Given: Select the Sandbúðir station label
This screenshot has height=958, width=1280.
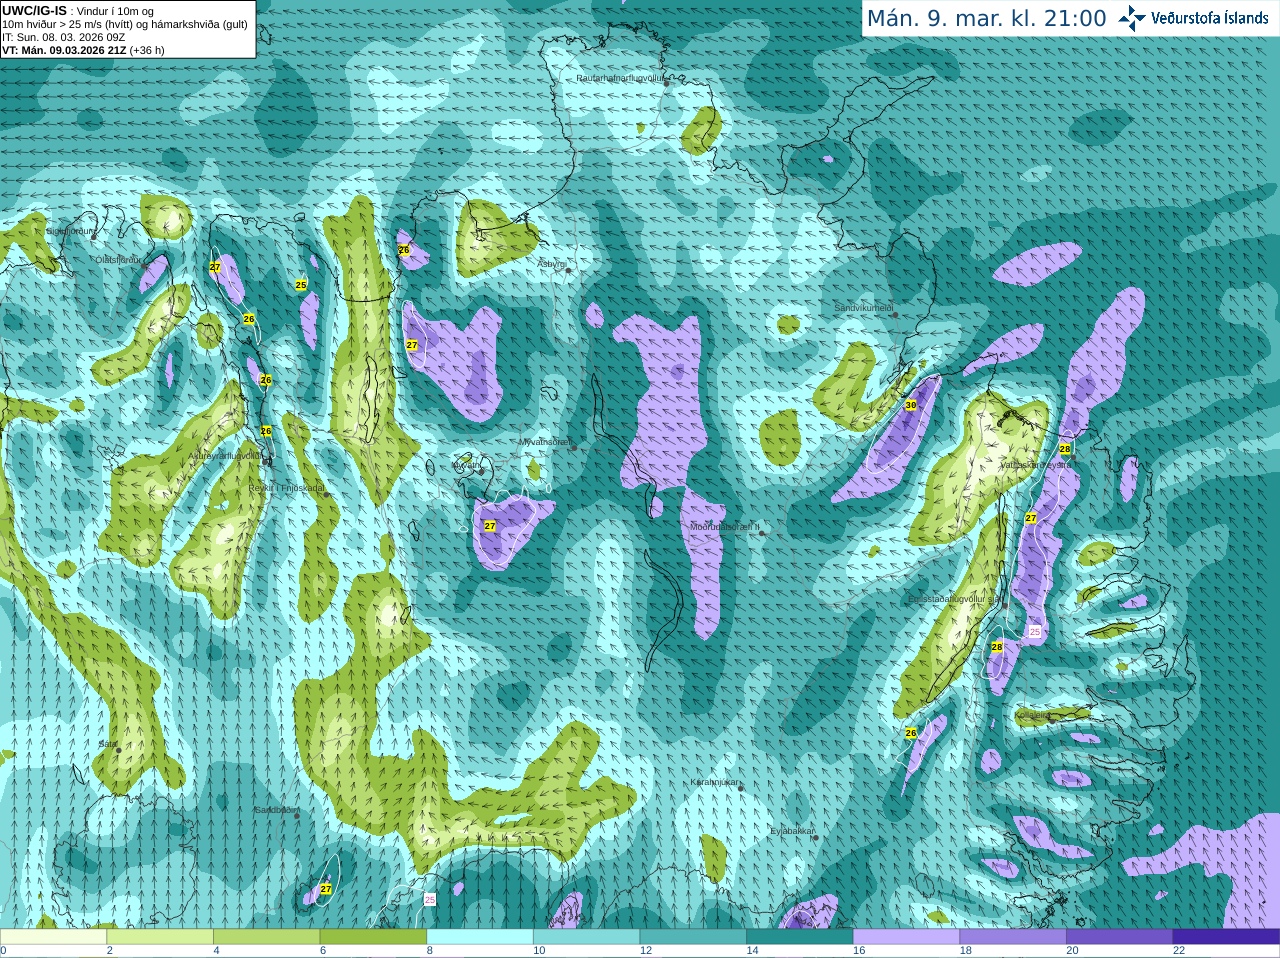Looking at the screenshot, I should [276, 810].
